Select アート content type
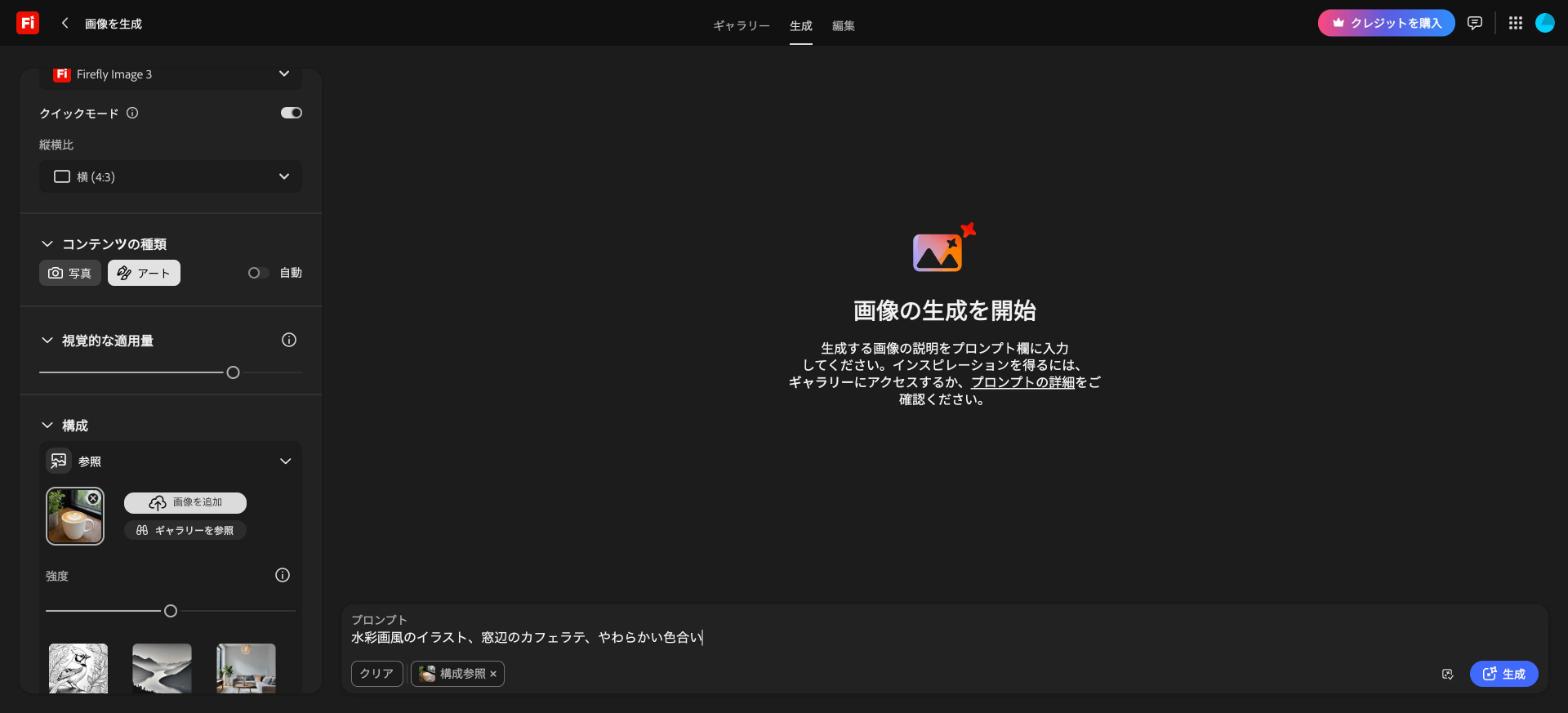This screenshot has height=713, width=1568. 144,273
